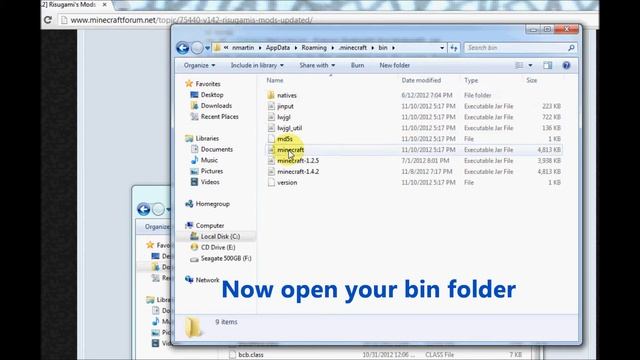
Task: Select Homegroup in navigation pane
Action: 207,204
